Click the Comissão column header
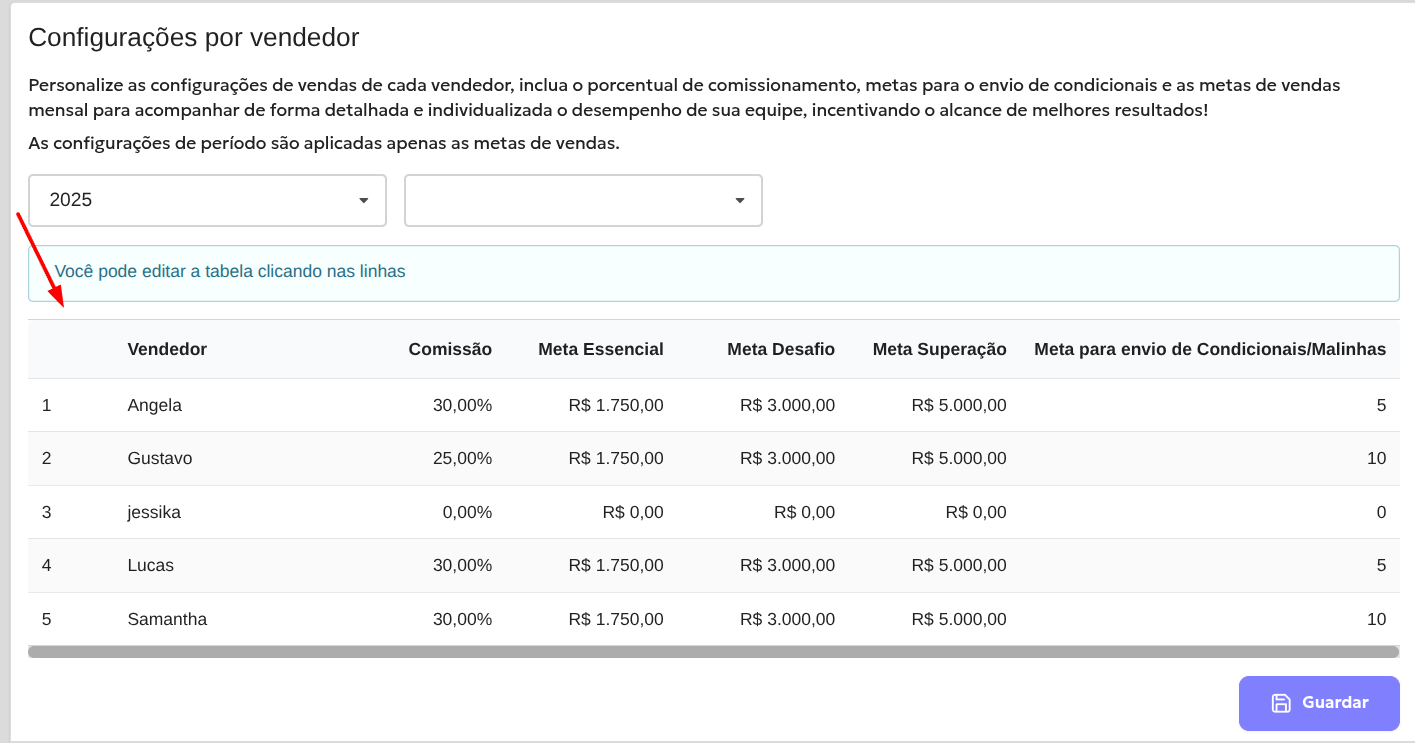Image resolution: width=1415 pixels, height=743 pixels. point(450,349)
